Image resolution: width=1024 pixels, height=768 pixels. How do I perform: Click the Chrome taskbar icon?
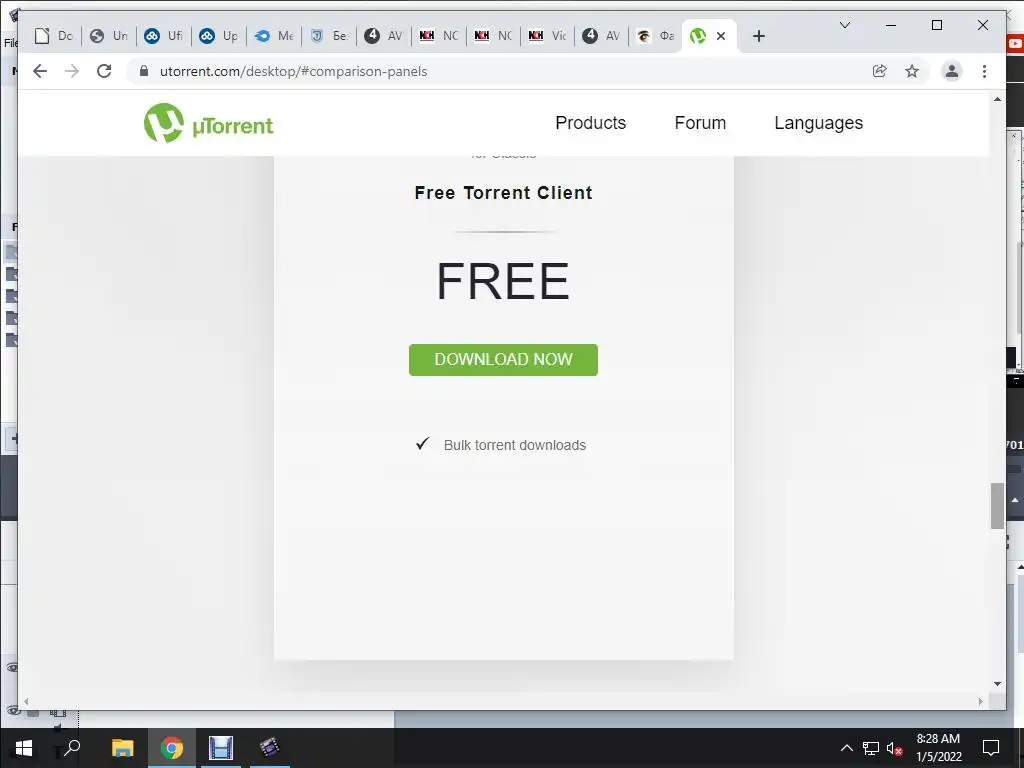172,748
